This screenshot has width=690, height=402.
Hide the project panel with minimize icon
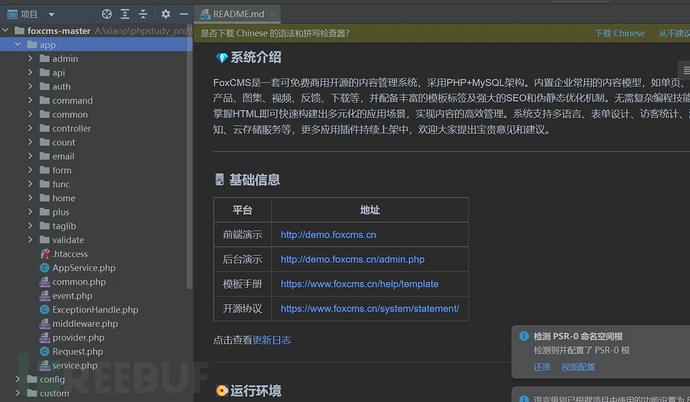[184, 14]
